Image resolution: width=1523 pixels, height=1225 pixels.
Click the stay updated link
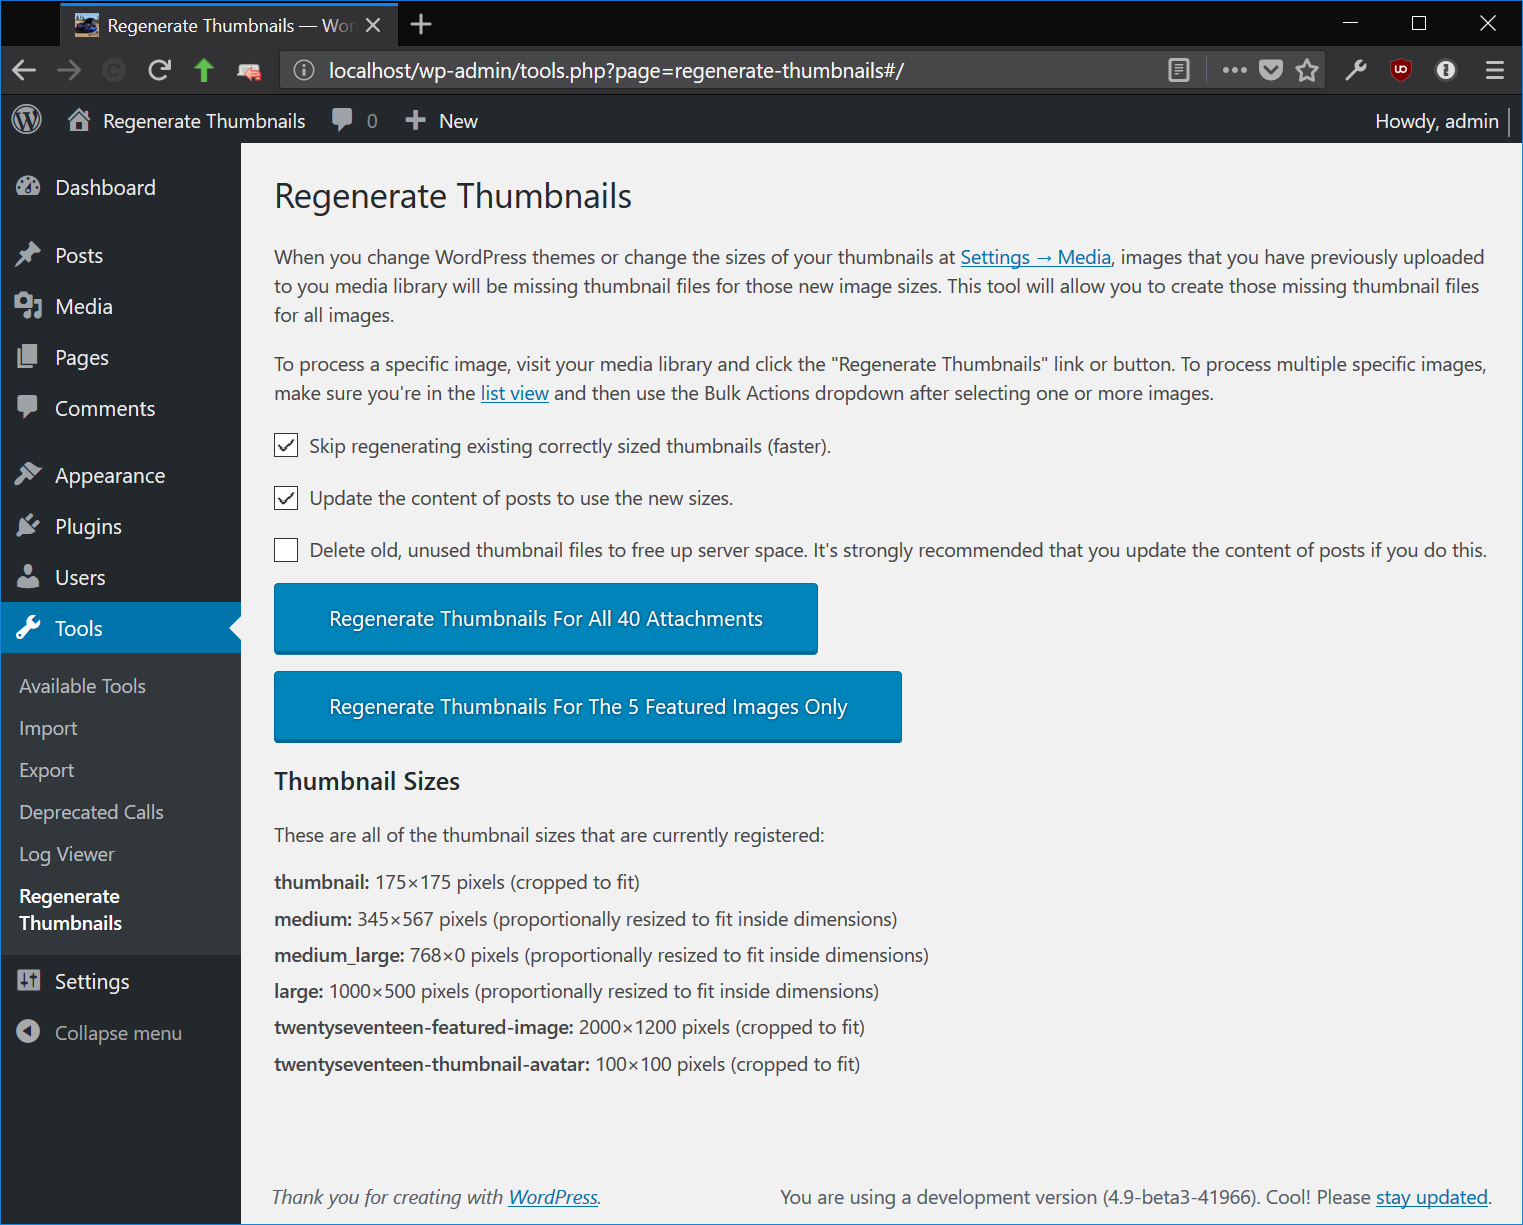click(x=1432, y=1197)
